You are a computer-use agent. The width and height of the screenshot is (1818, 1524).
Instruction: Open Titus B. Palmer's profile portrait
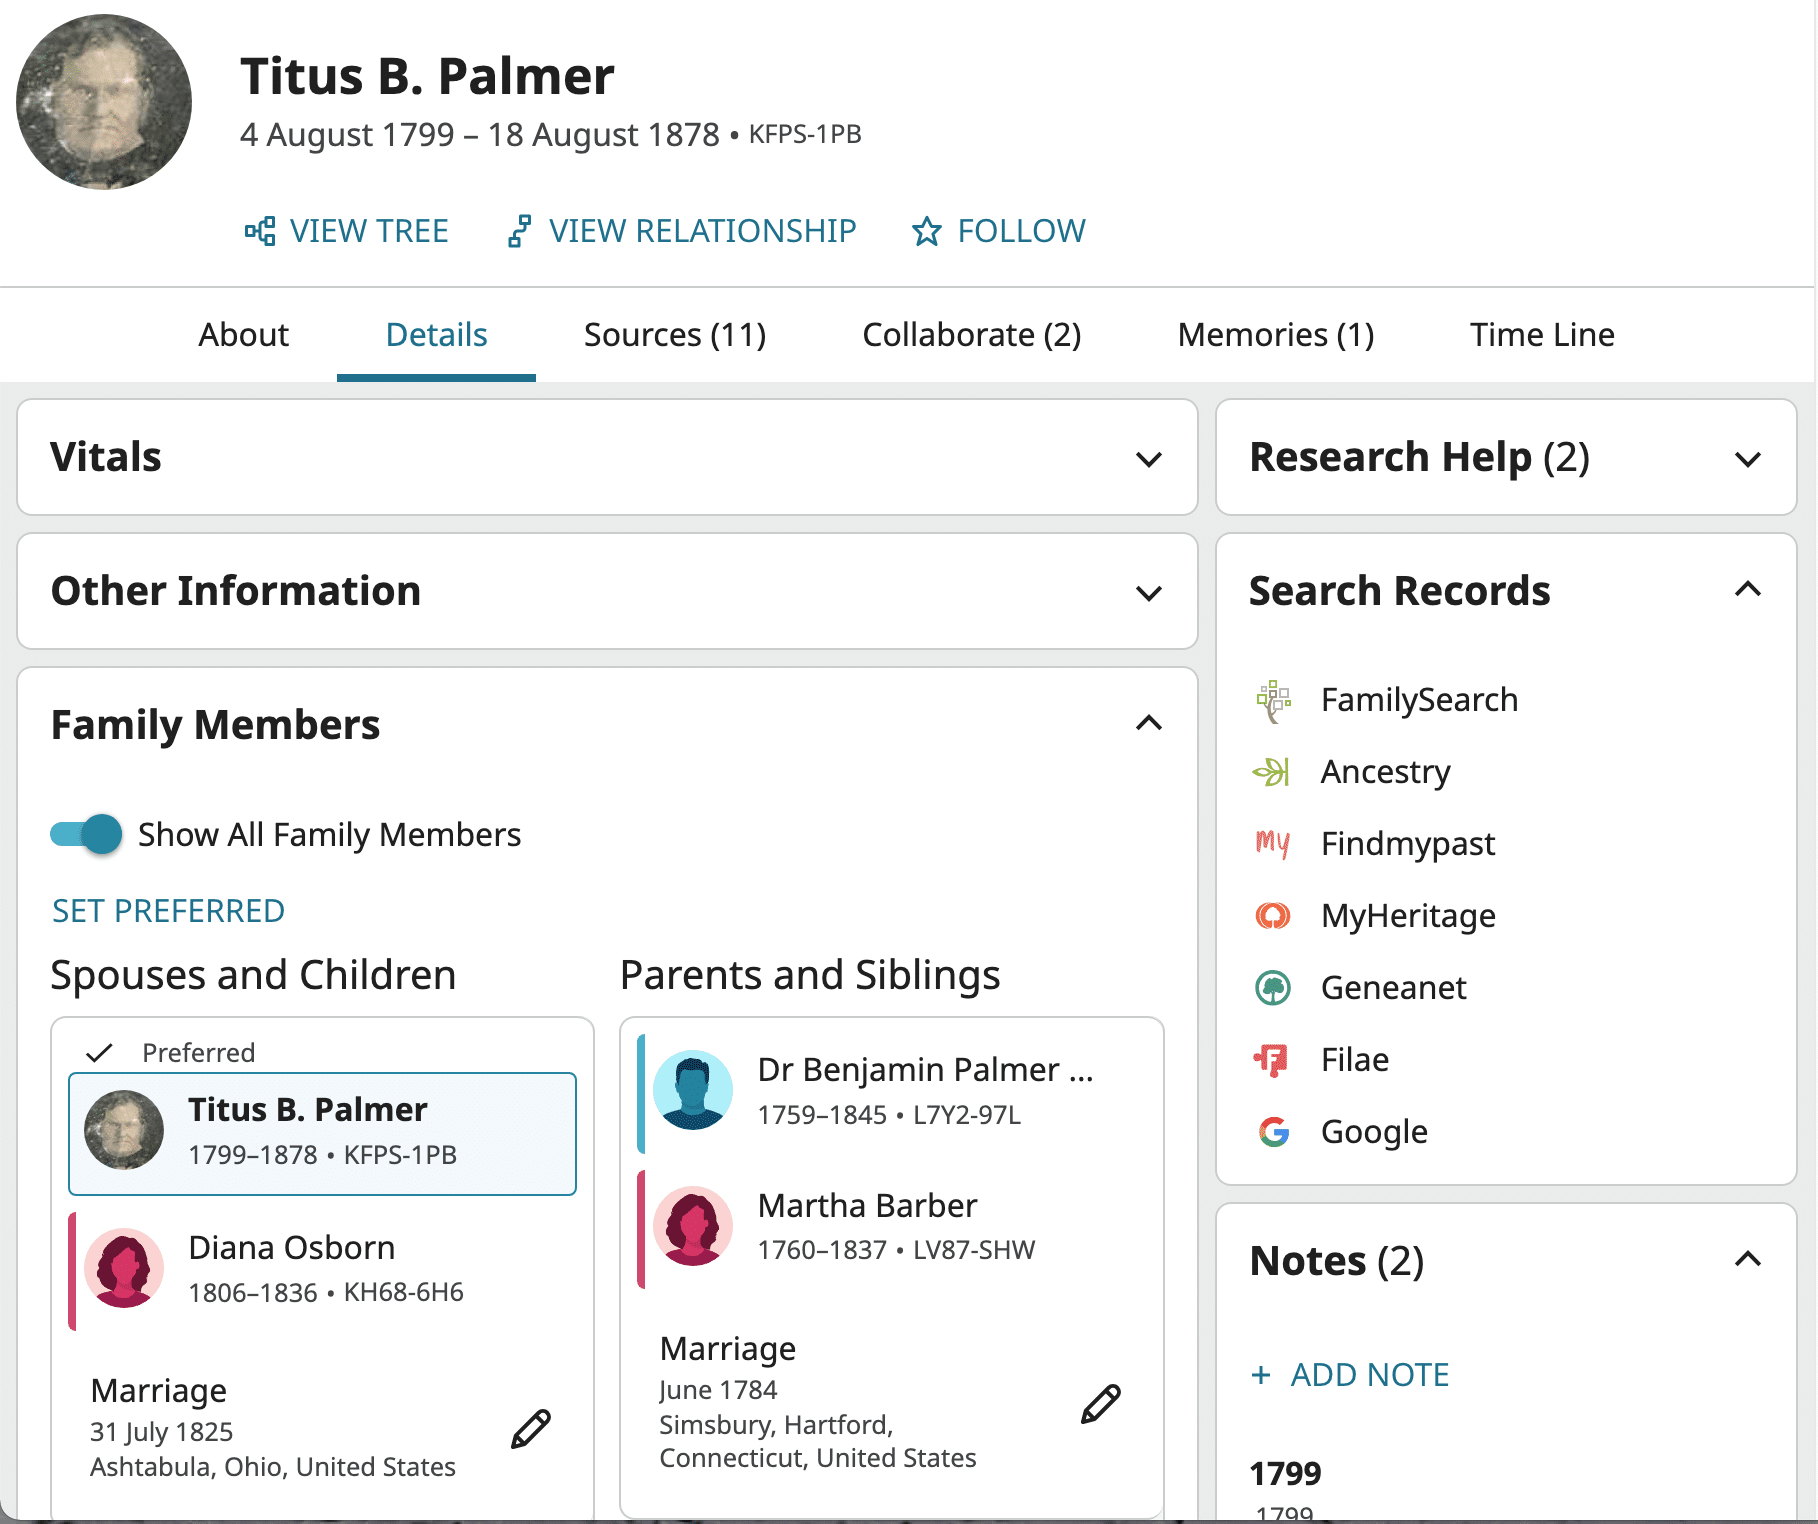pos(104,102)
